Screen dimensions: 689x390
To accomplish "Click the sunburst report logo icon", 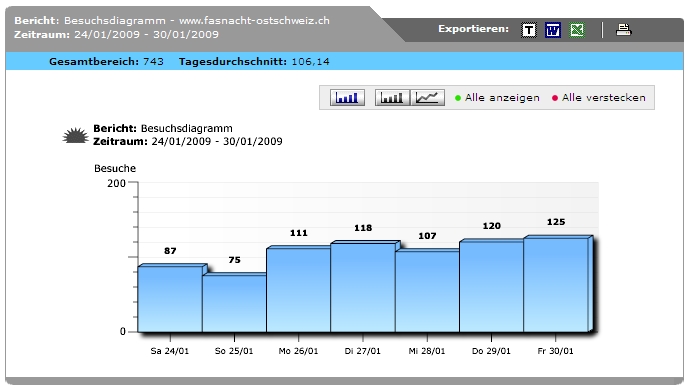I will point(75,135).
